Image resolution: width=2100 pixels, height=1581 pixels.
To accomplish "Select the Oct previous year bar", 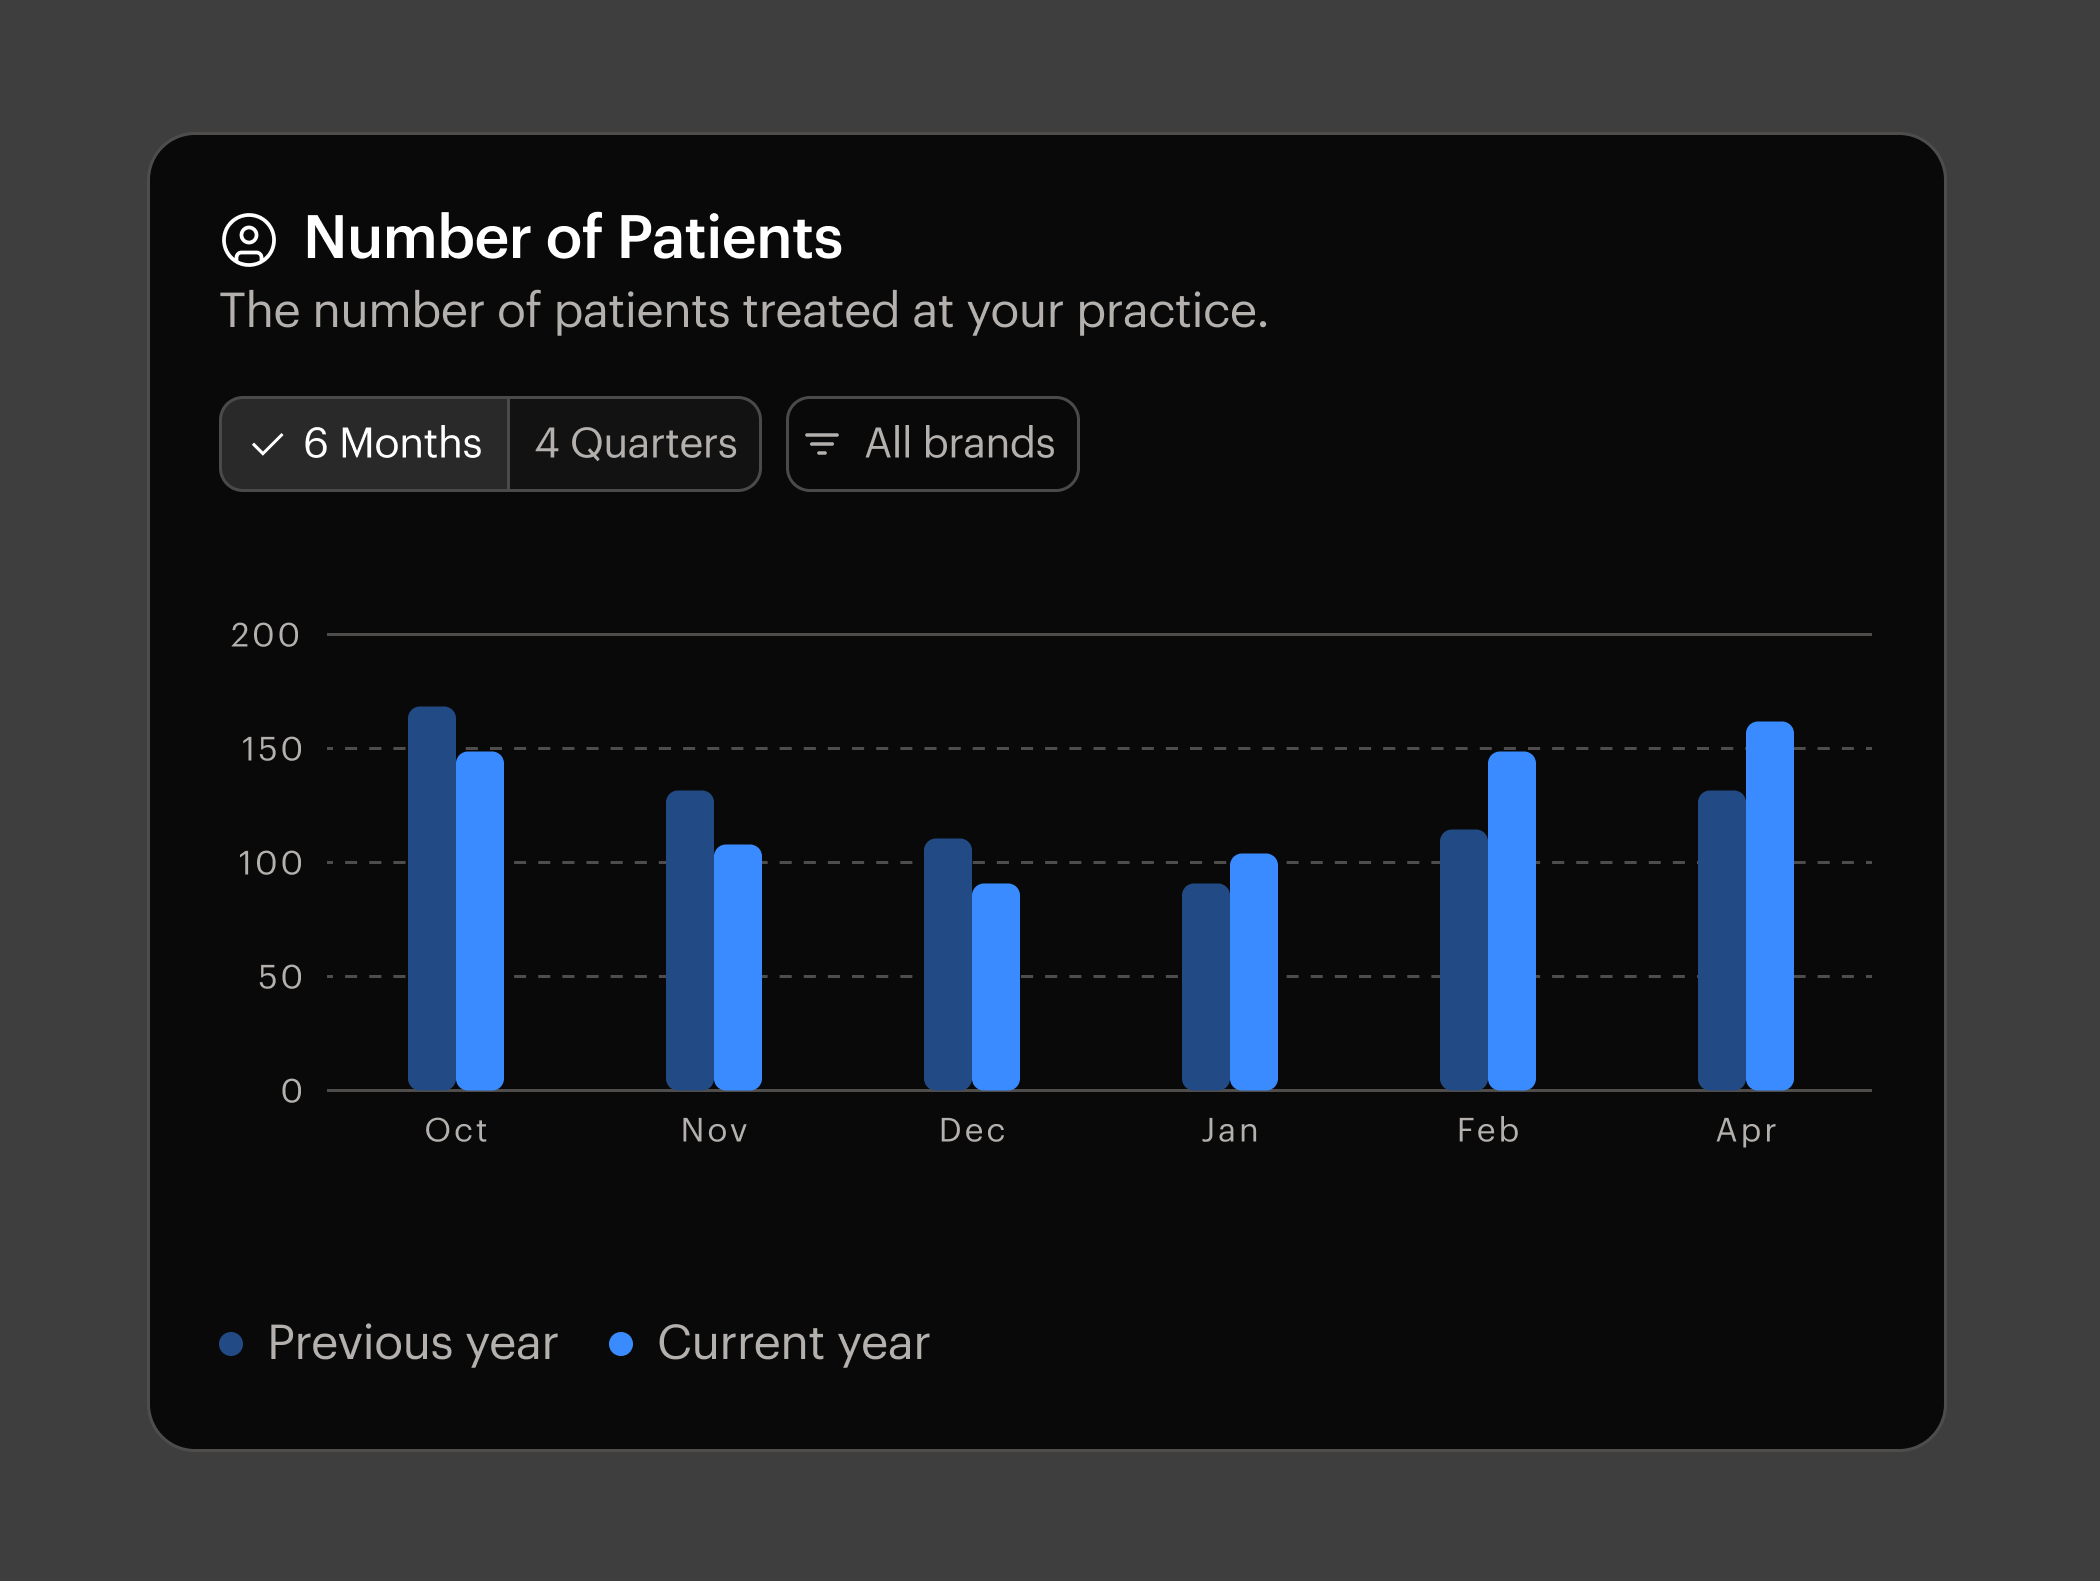I will coord(432,898).
